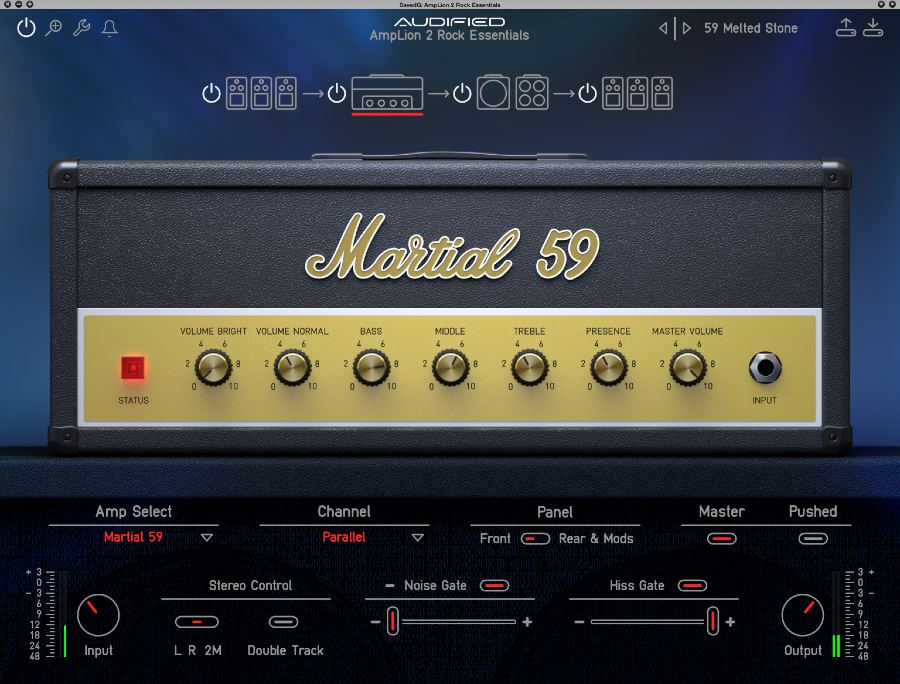Click the notifications bell icon
900x684 pixels.
coord(110,28)
